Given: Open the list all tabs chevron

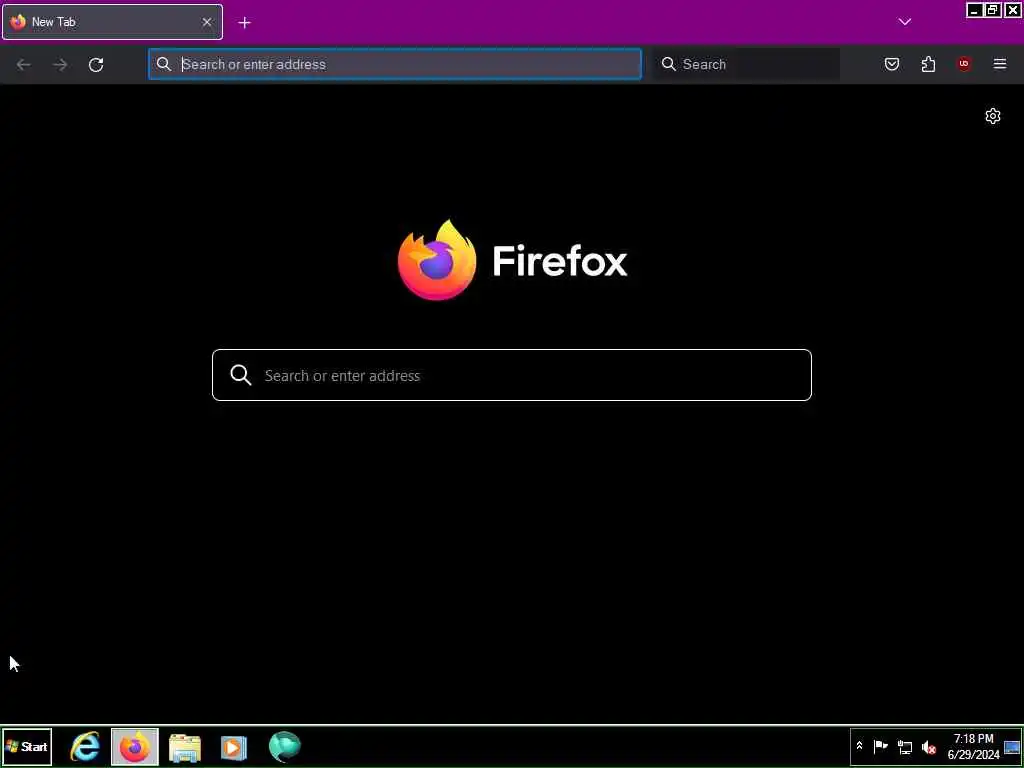Looking at the screenshot, I should click(x=904, y=22).
